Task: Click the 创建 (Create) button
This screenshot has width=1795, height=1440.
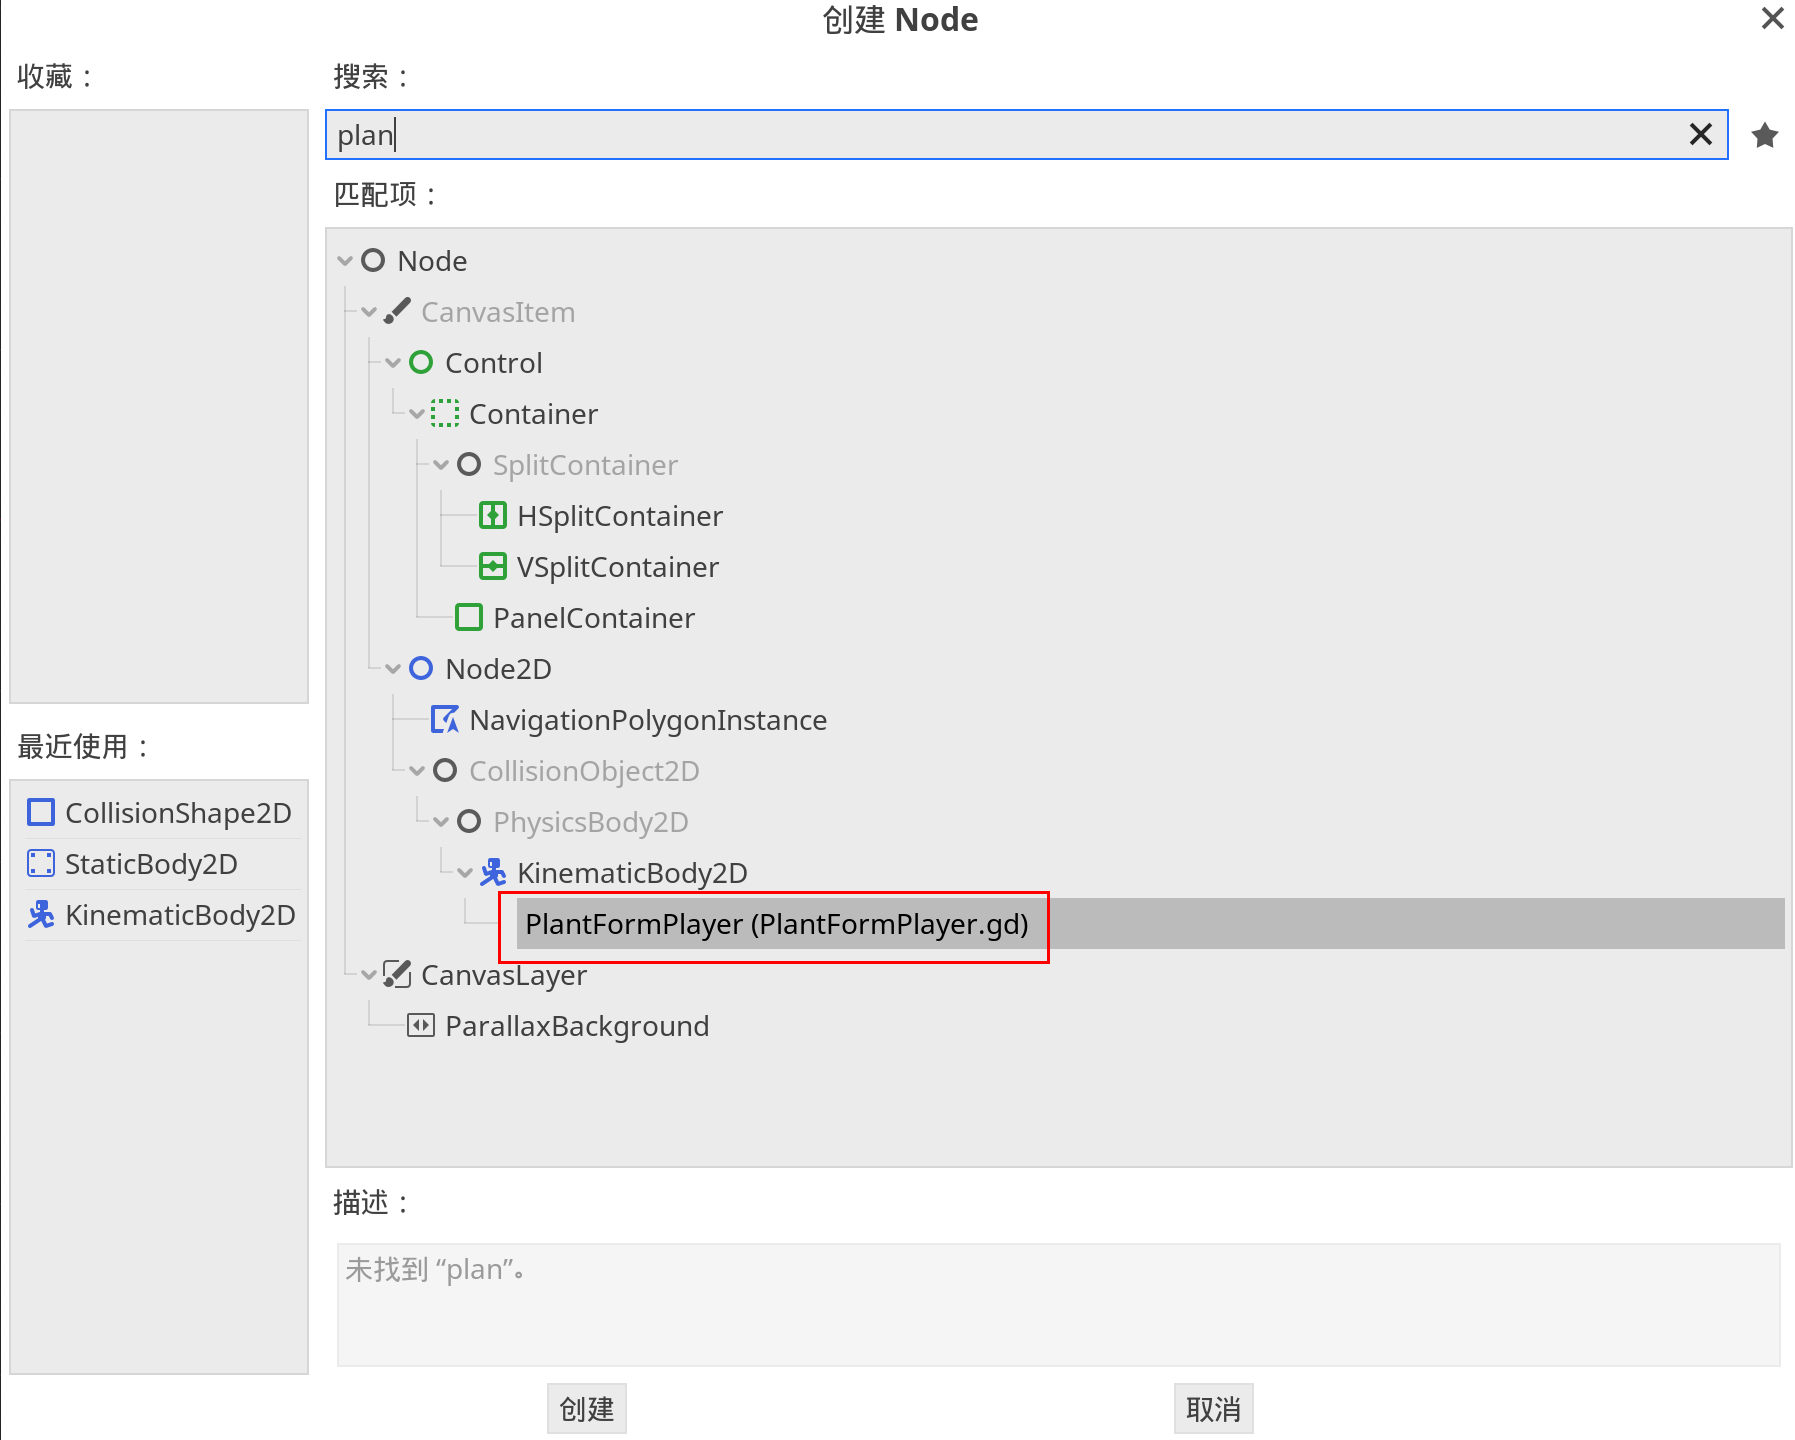Action: (x=587, y=1409)
